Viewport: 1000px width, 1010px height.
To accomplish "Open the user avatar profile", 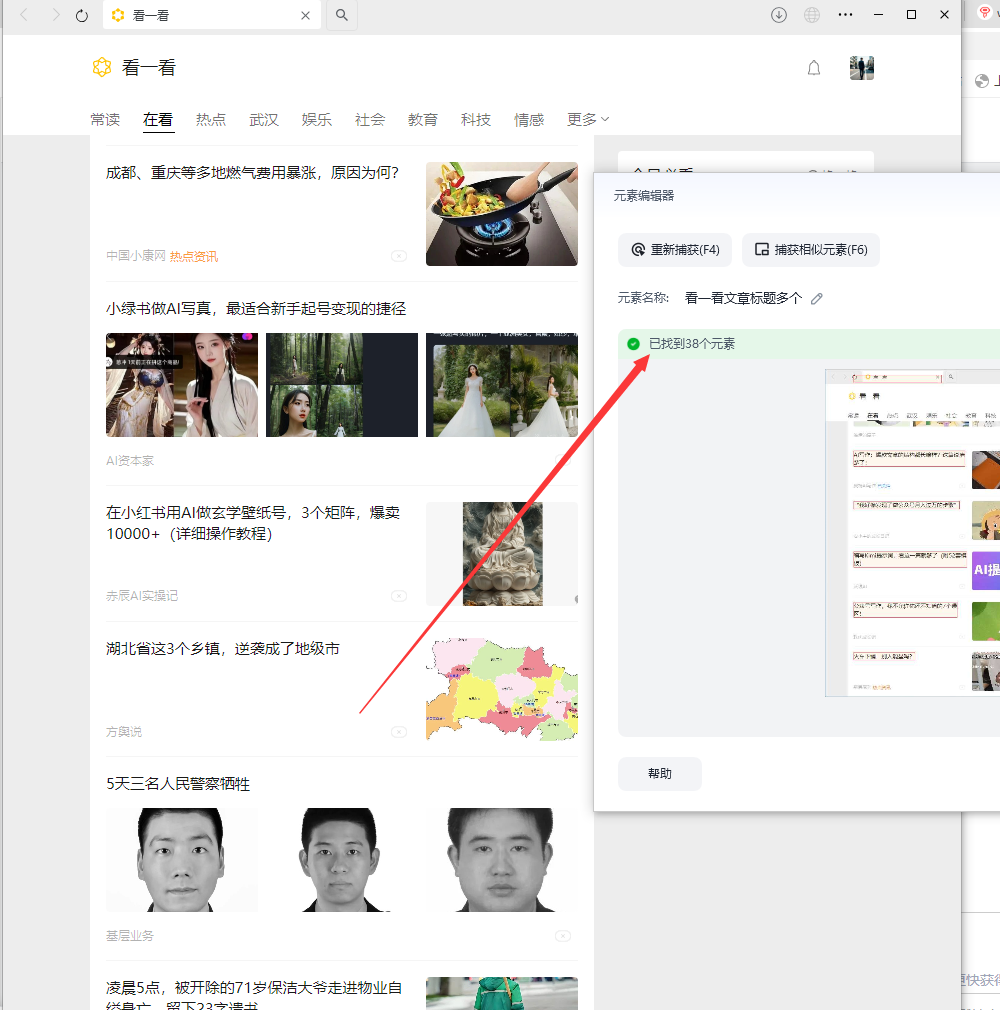I will 861,68.
